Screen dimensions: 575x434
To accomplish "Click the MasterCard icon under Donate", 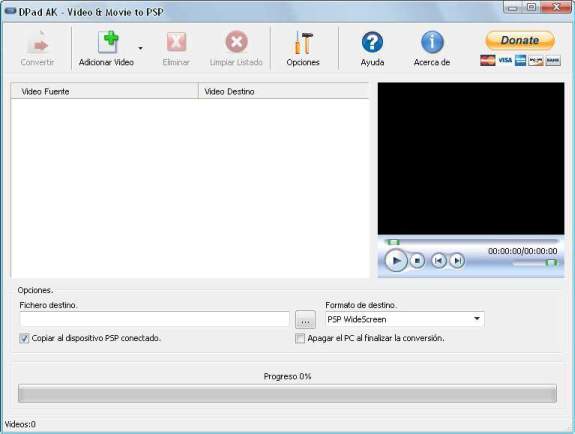I will (488, 60).
